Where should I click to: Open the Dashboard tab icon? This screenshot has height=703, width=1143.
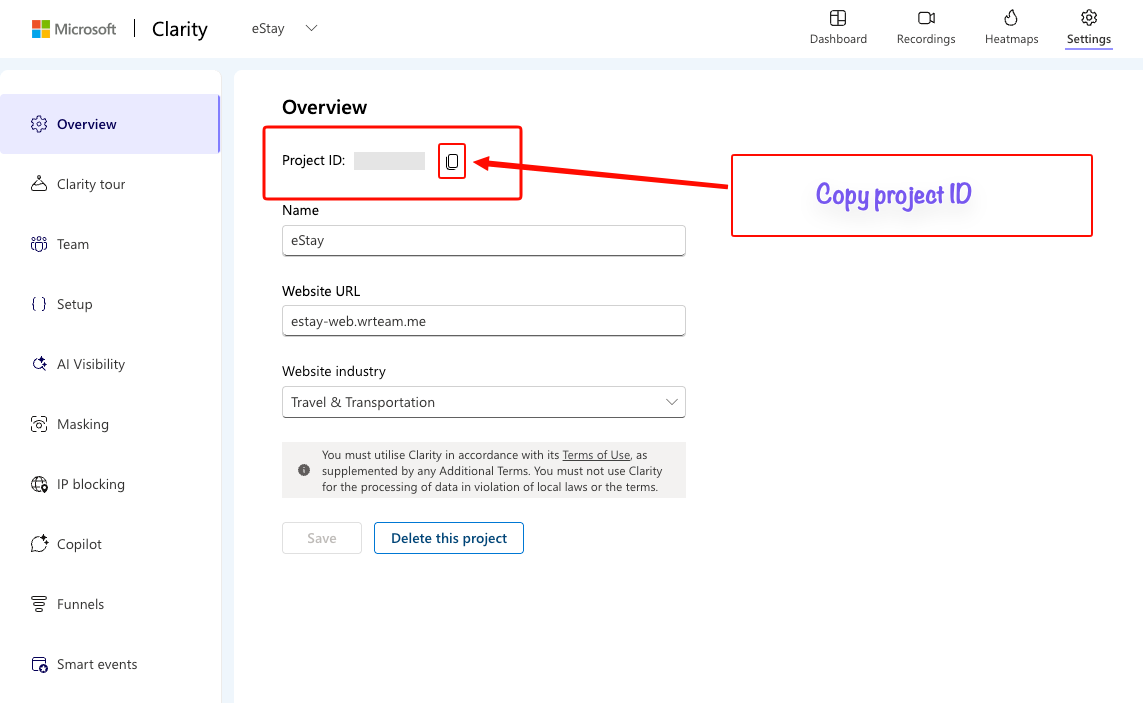click(x=838, y=18)
